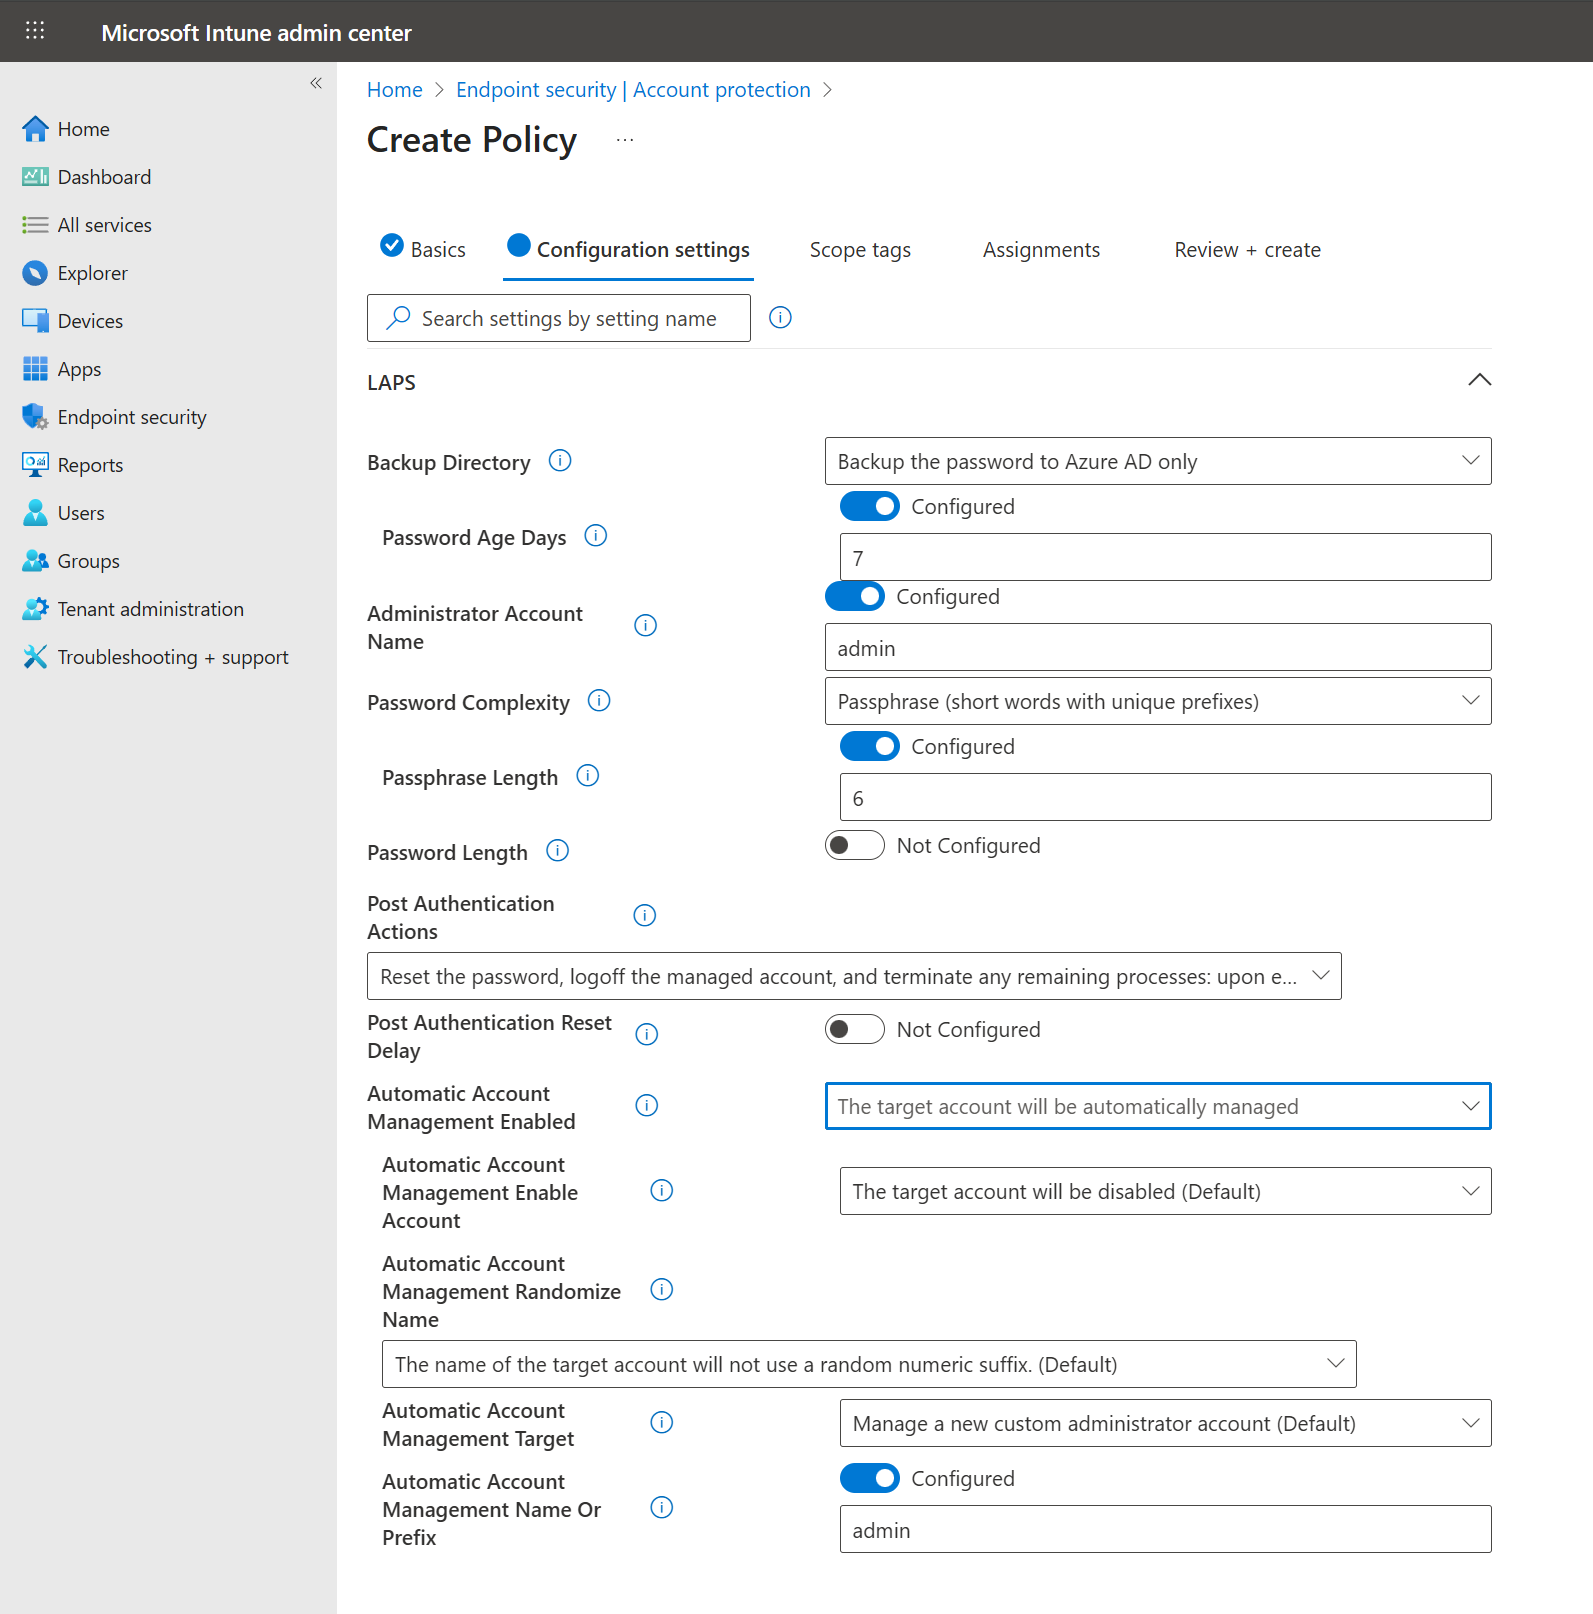Click the Home house icon in sidebar
This screenshot has width=1593, height=1614.
[x=35, y=129]
